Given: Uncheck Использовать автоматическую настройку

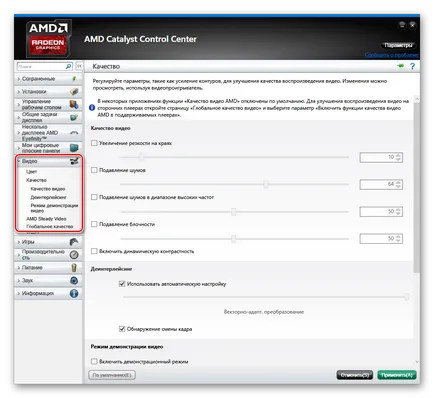Looking at the screenshot, I should point(122,284).
